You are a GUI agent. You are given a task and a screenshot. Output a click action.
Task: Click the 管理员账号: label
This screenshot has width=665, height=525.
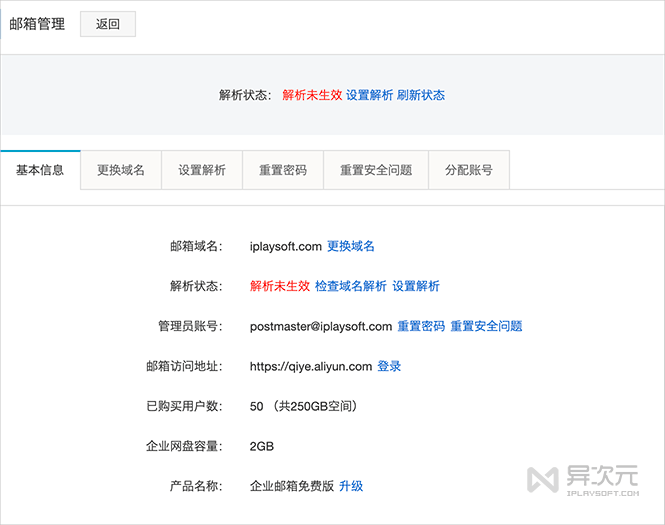coord(190,326)
